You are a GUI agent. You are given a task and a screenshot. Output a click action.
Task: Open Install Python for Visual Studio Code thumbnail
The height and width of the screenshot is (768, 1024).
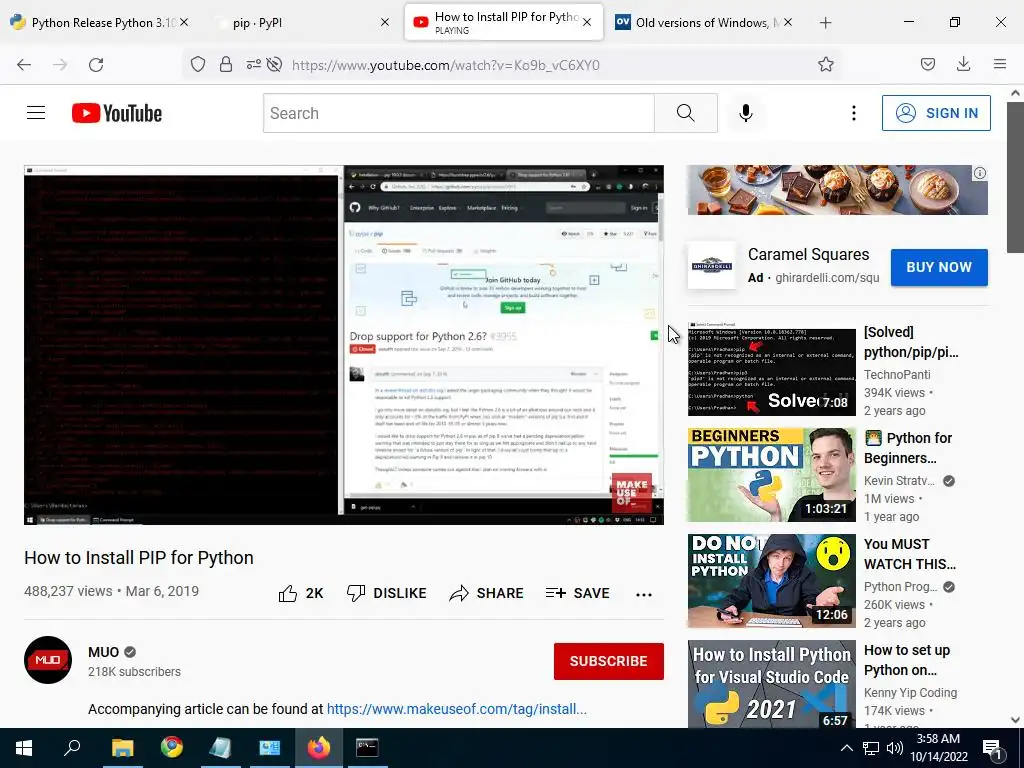click(771, 684)
